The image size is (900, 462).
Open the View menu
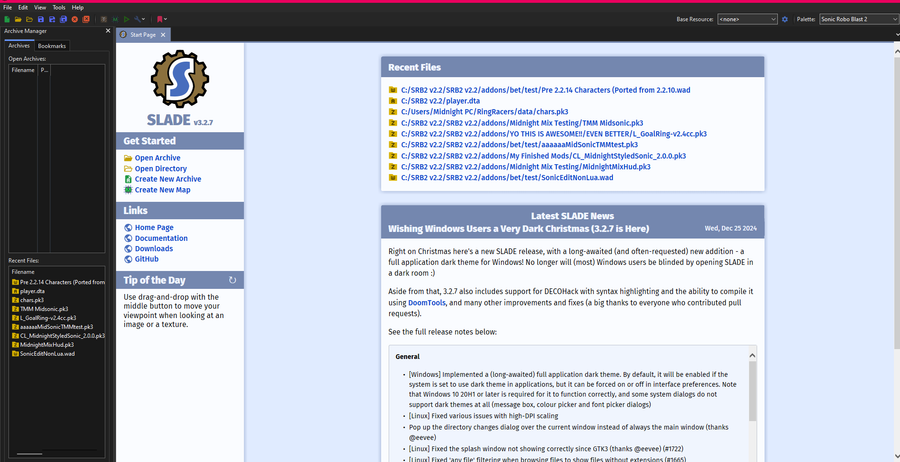tap(40, 7)
